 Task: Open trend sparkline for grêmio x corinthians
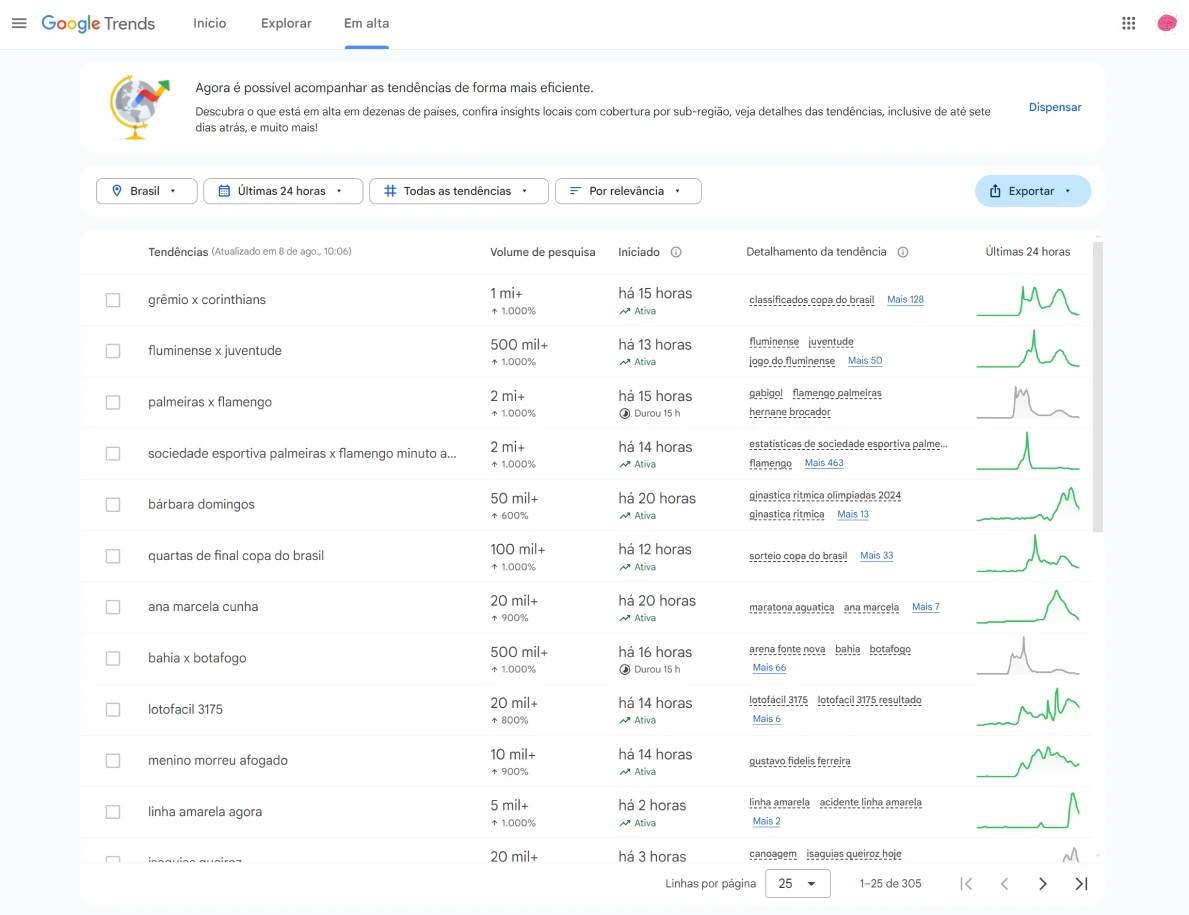(1027, 300)
